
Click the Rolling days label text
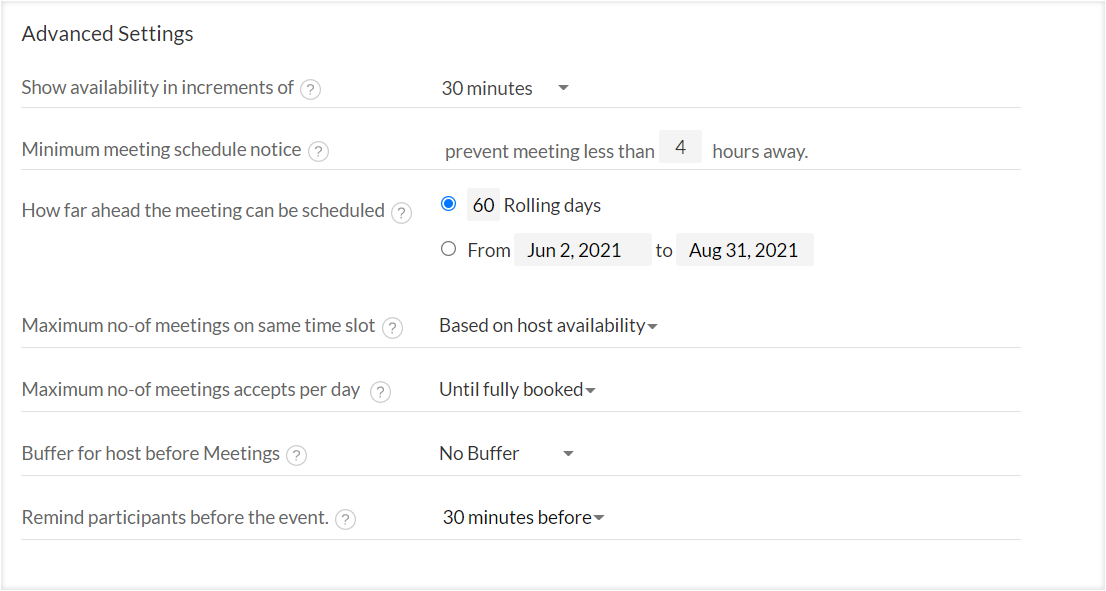pos(552,205)
